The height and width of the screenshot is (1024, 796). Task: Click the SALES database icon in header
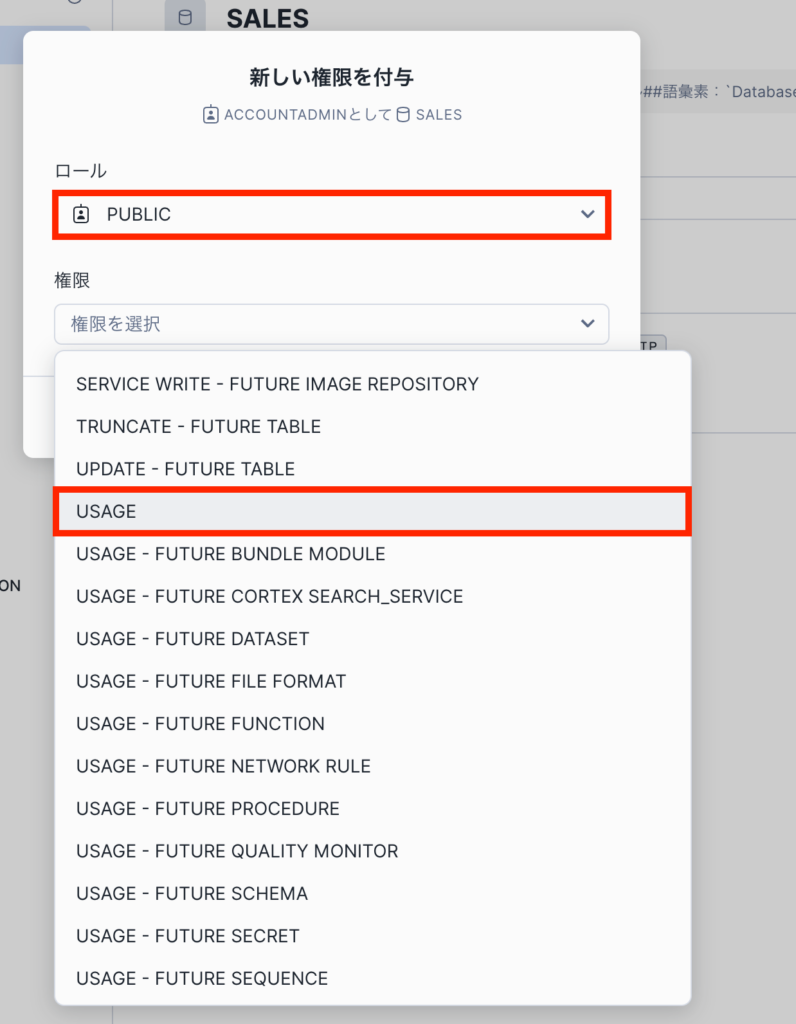tap(185, 18)
